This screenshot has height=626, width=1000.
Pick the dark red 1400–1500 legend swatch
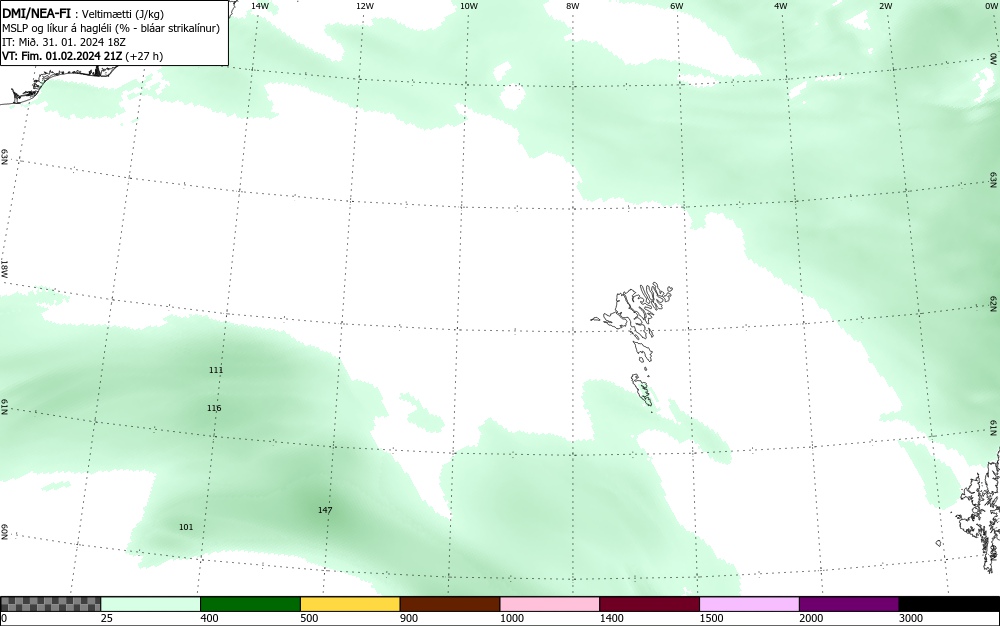(649, 604)
